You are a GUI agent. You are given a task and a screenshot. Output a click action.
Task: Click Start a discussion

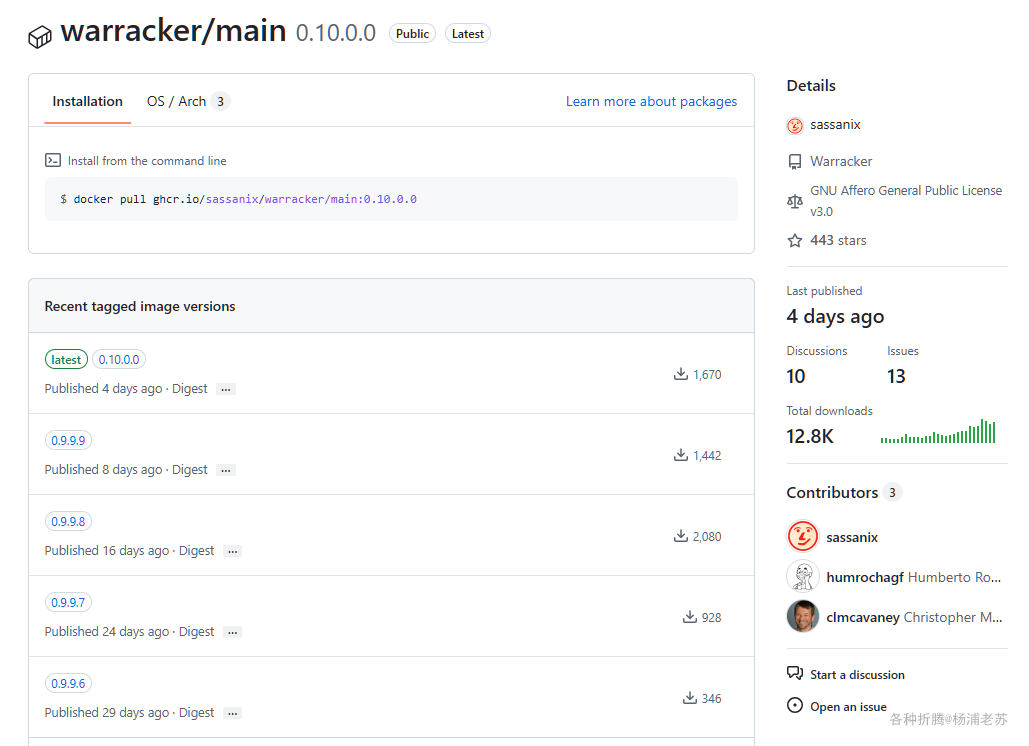857,674
